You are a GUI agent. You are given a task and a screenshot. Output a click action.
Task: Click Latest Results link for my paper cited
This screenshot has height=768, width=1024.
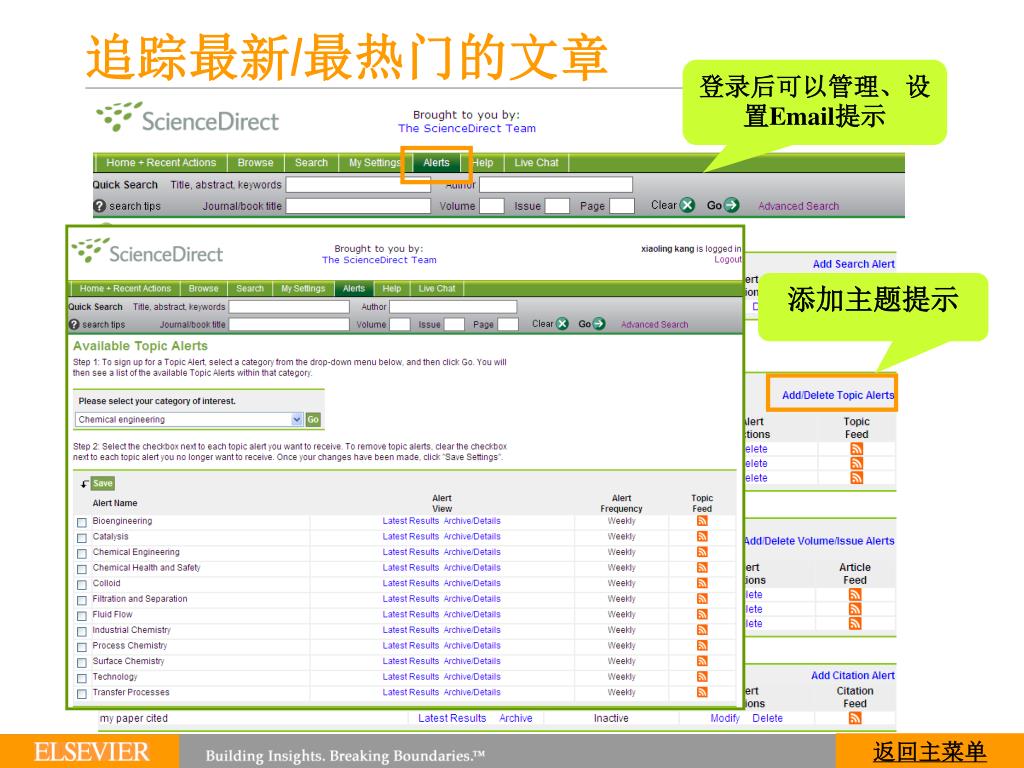coord(452,718)
